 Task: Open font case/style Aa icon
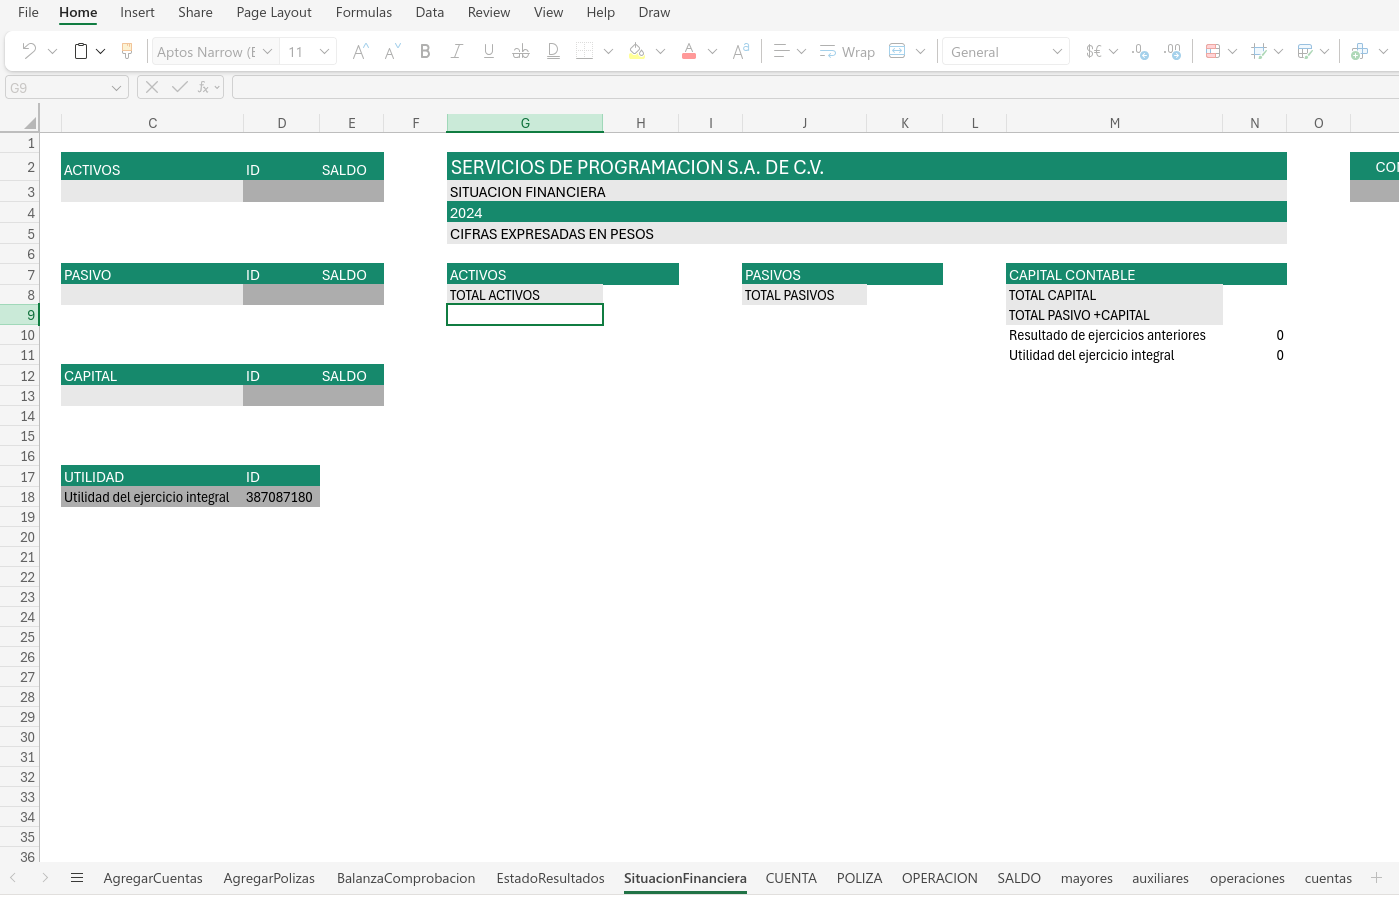741,51
